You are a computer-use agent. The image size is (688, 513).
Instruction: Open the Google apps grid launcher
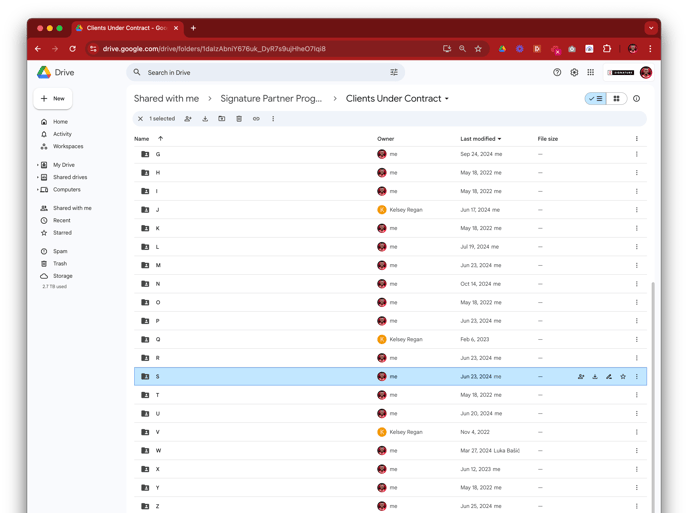(591, 73)
